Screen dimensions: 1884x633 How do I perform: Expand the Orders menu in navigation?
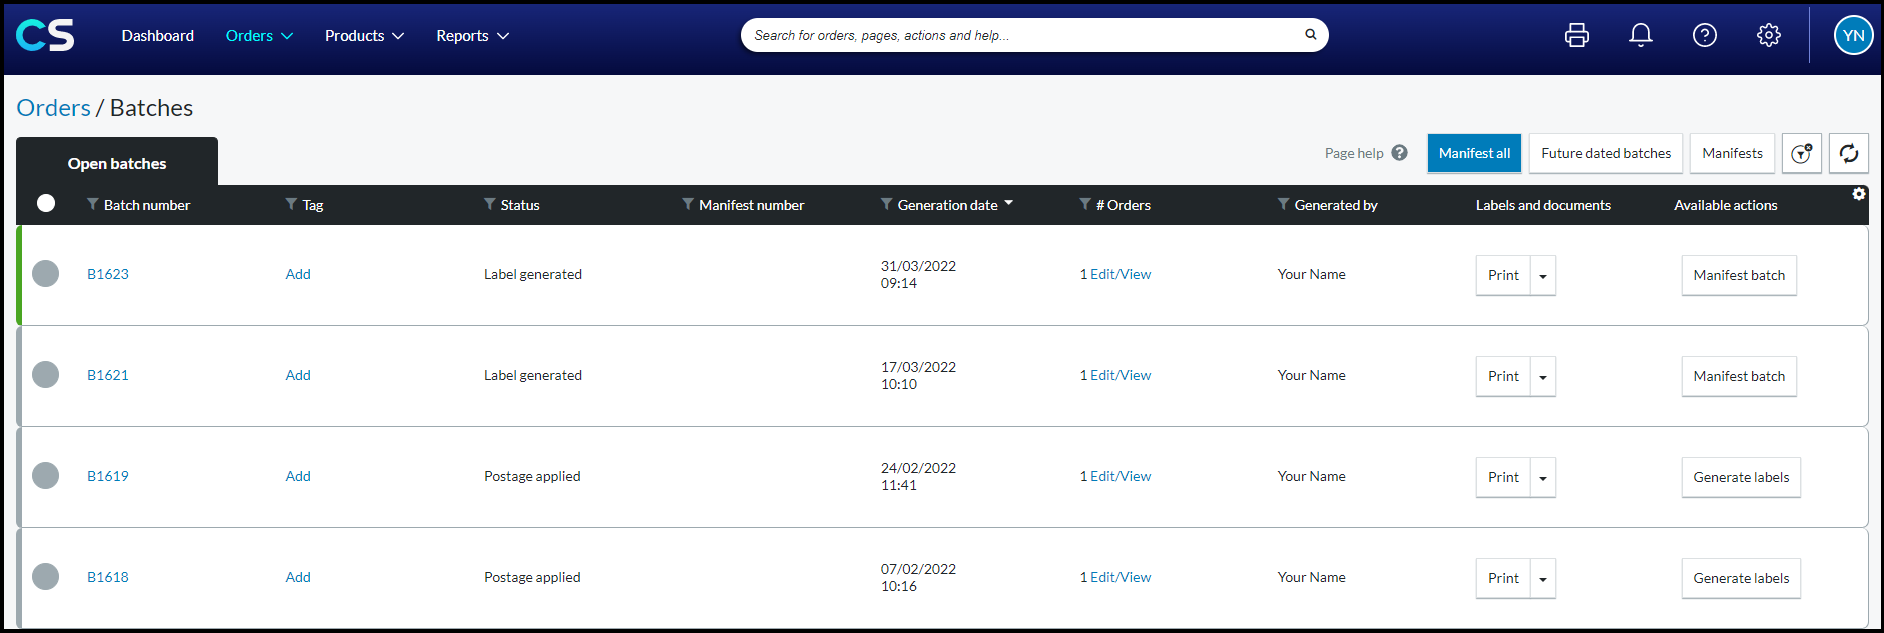coord(259,36)
